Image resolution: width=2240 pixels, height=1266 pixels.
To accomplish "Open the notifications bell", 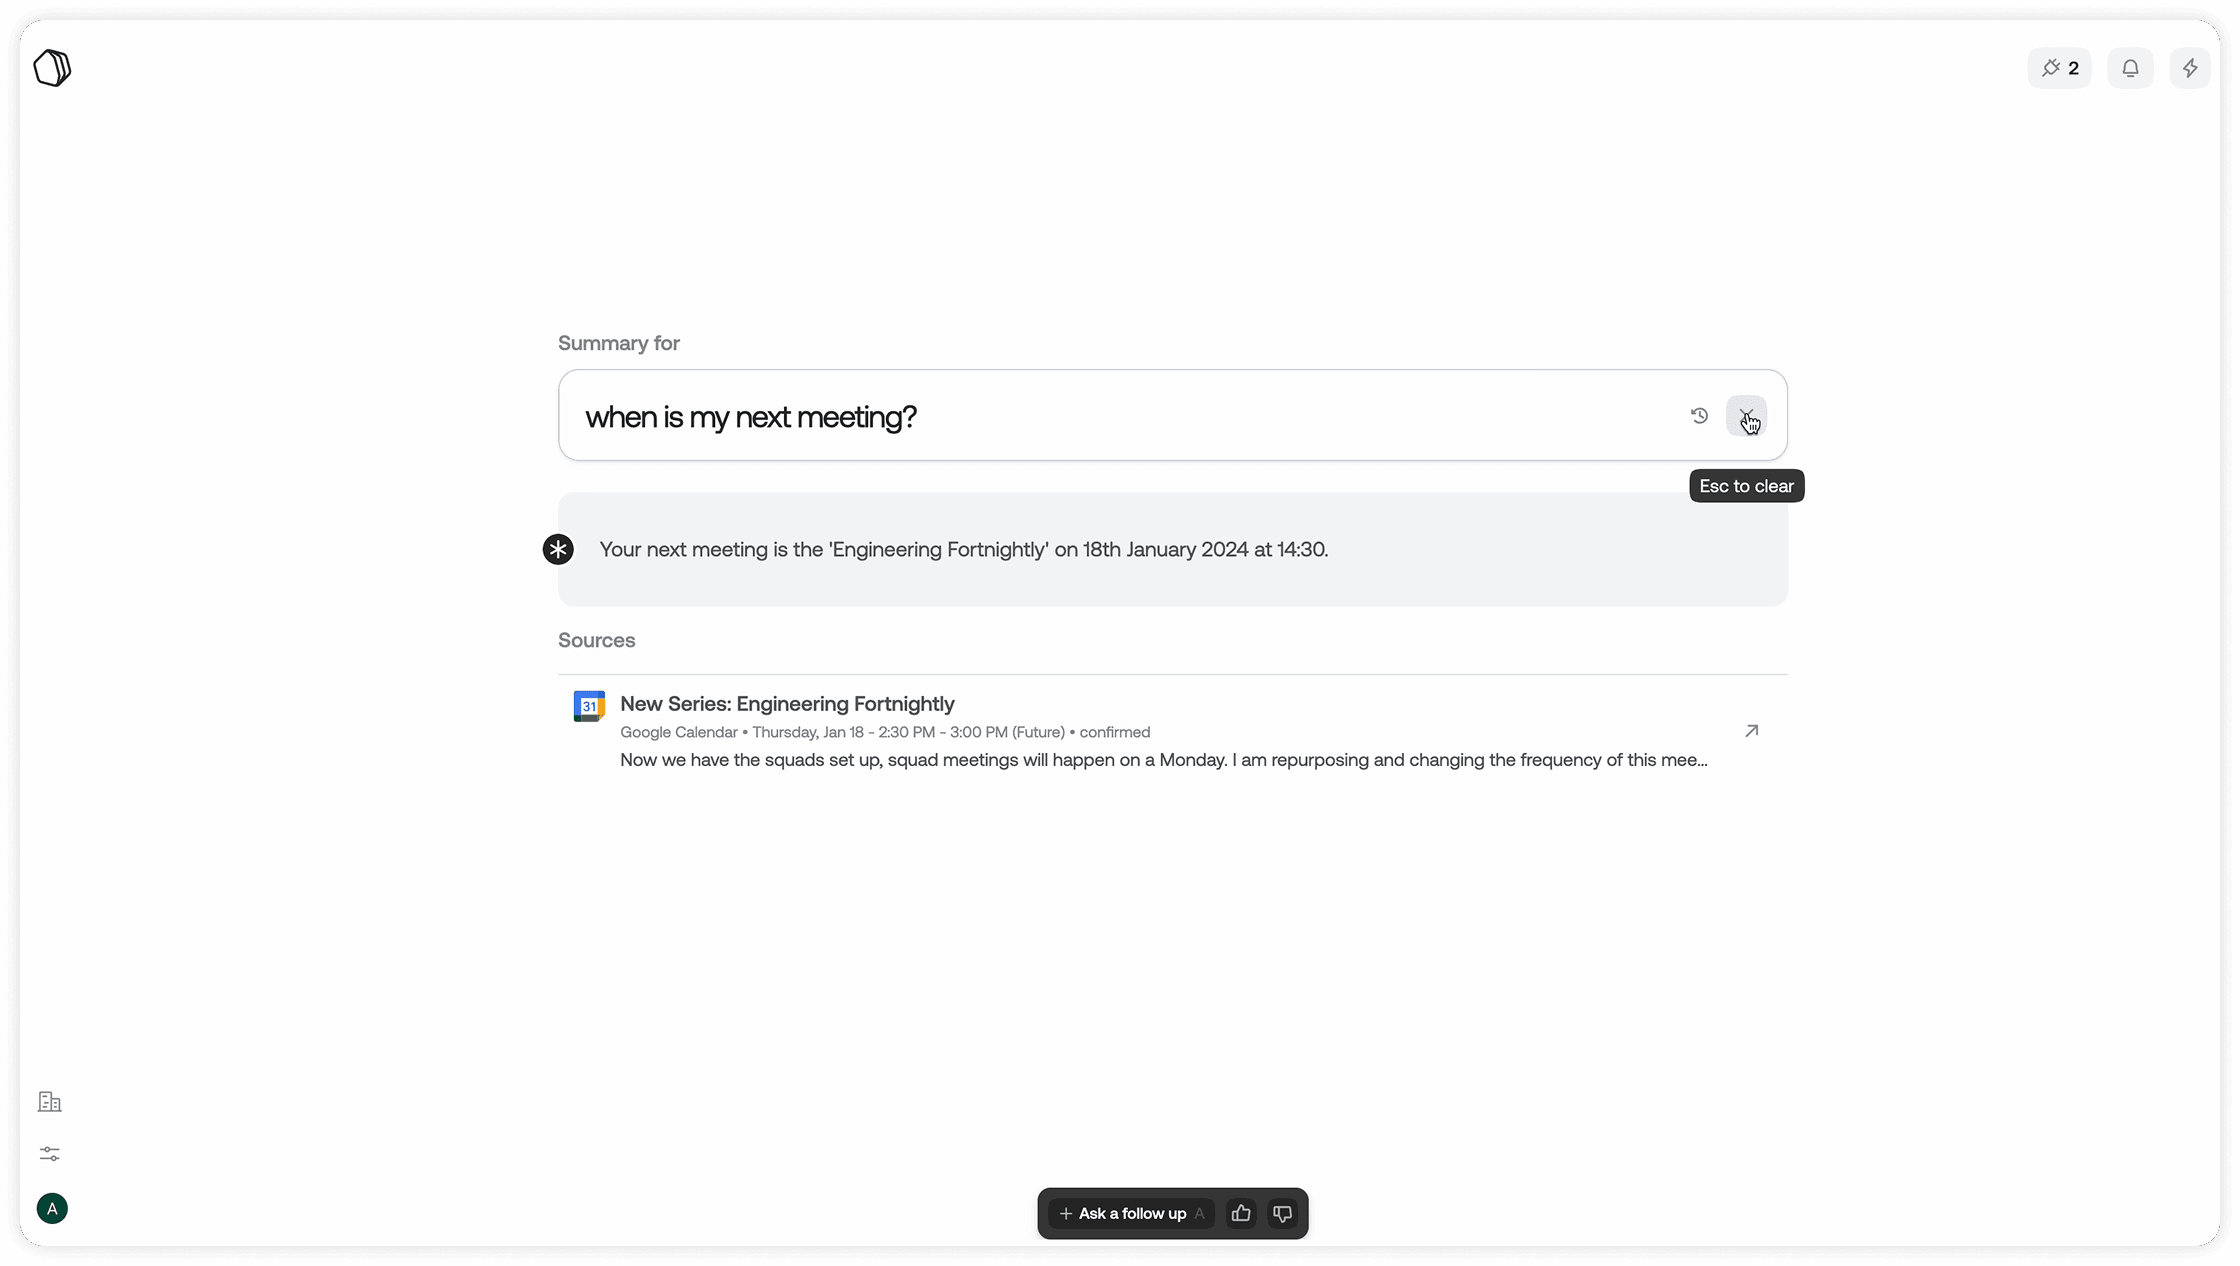I will click(x=2130, y=68).
